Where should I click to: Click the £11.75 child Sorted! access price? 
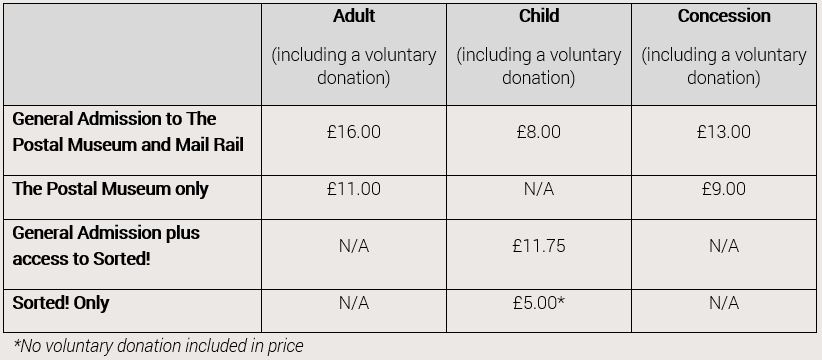(x=539, y=246)
